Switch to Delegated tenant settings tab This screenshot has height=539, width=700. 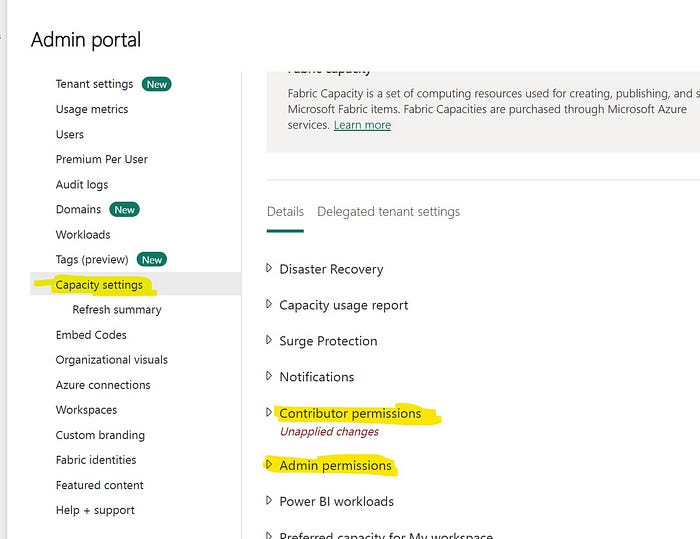(388, 212)
